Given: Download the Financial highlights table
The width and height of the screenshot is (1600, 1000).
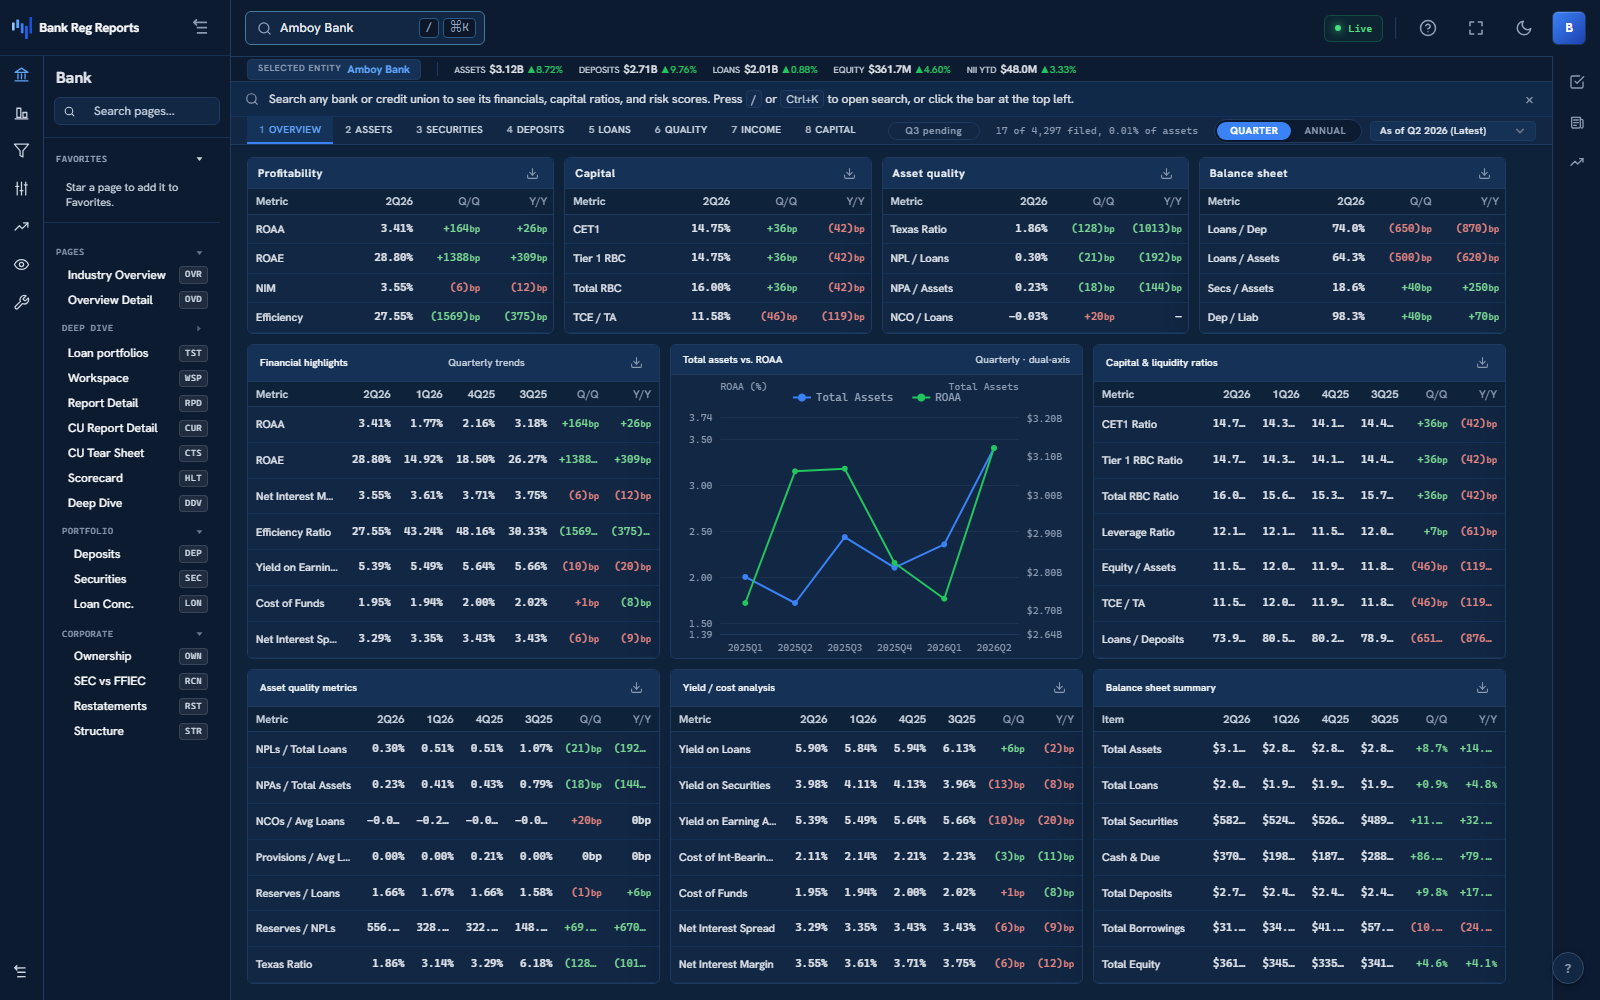Looking at the screenshot, I should point(637,362).
